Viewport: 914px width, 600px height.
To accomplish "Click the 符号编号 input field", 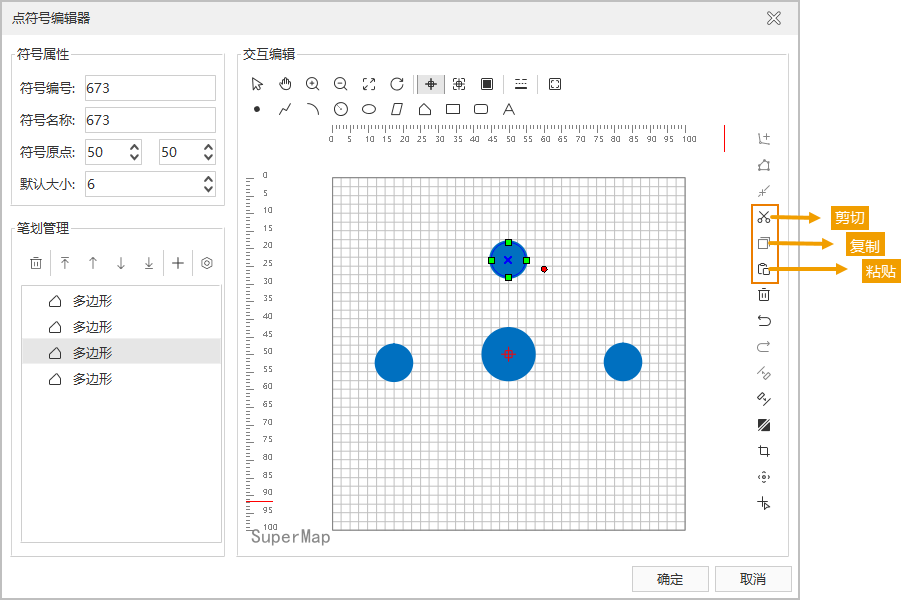I will click(x=150, y=88).
